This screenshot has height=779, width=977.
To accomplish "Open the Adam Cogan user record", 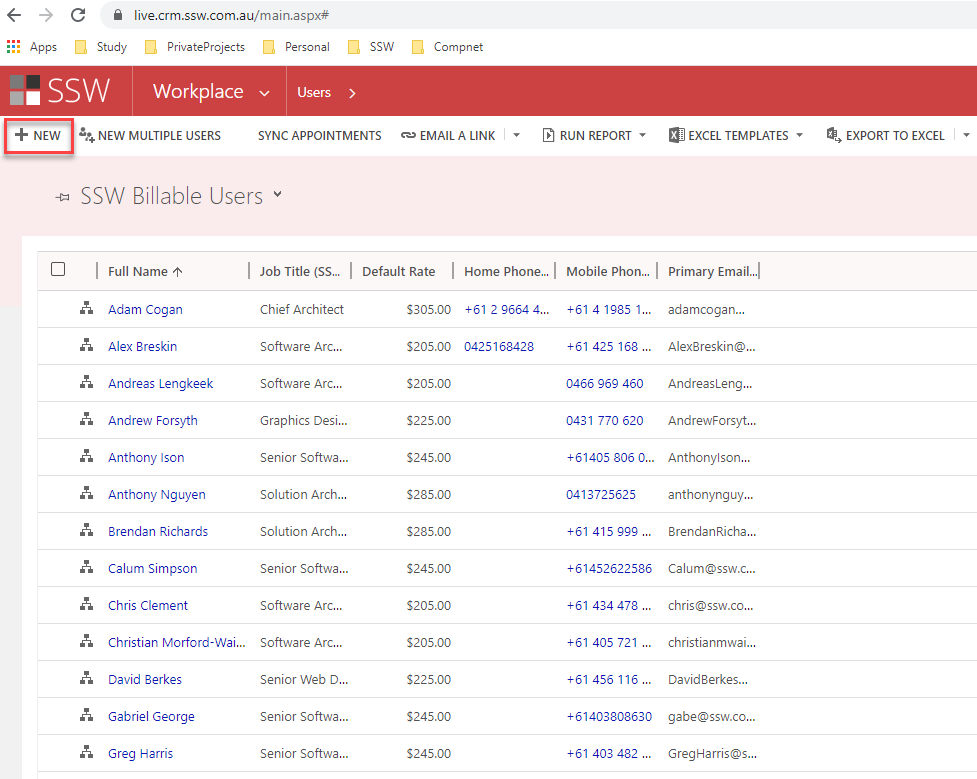I will pyautogui.click(x=145, y=310).
